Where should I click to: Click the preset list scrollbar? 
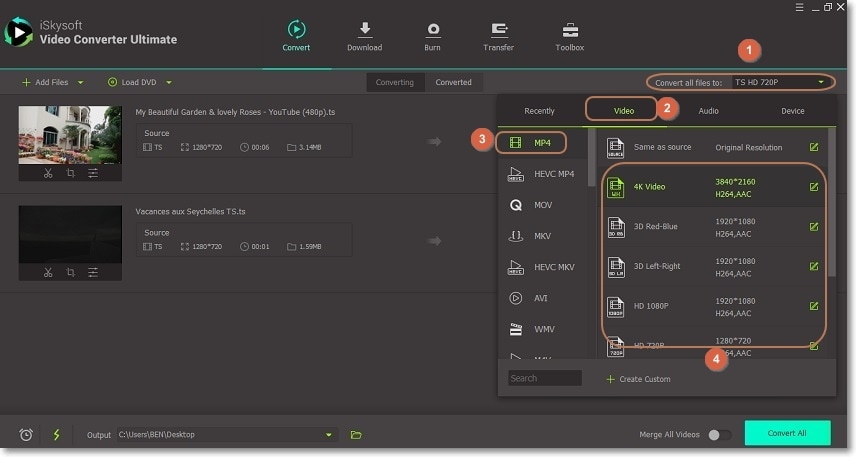pos(831,203)
